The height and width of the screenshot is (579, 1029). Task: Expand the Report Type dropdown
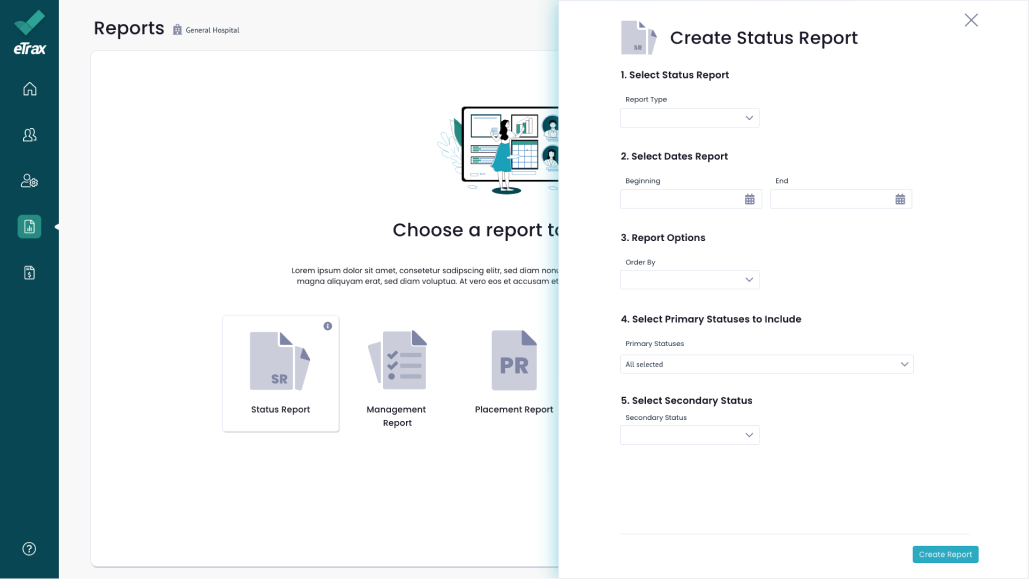[x=690, y=118]
